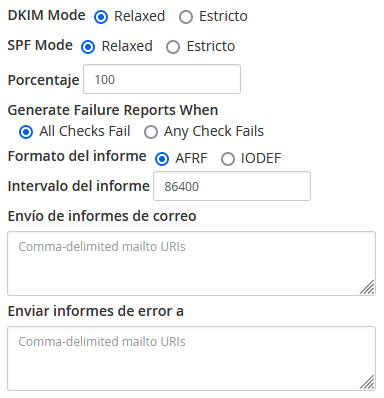Click Generate Failure Reports When label
The width and height of the screenshot is (384, 398).
(x=113, y=110)
